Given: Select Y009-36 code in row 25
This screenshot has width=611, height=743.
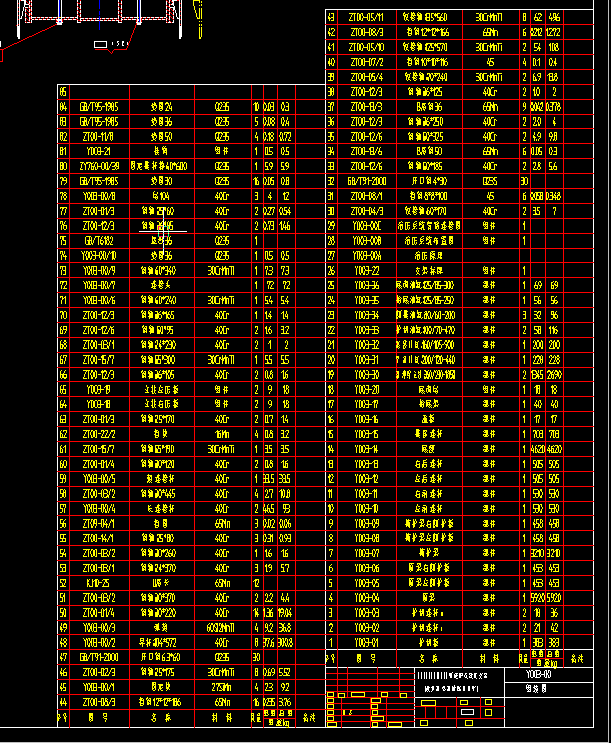Looking at the screenshot, I should coord(366,285).
